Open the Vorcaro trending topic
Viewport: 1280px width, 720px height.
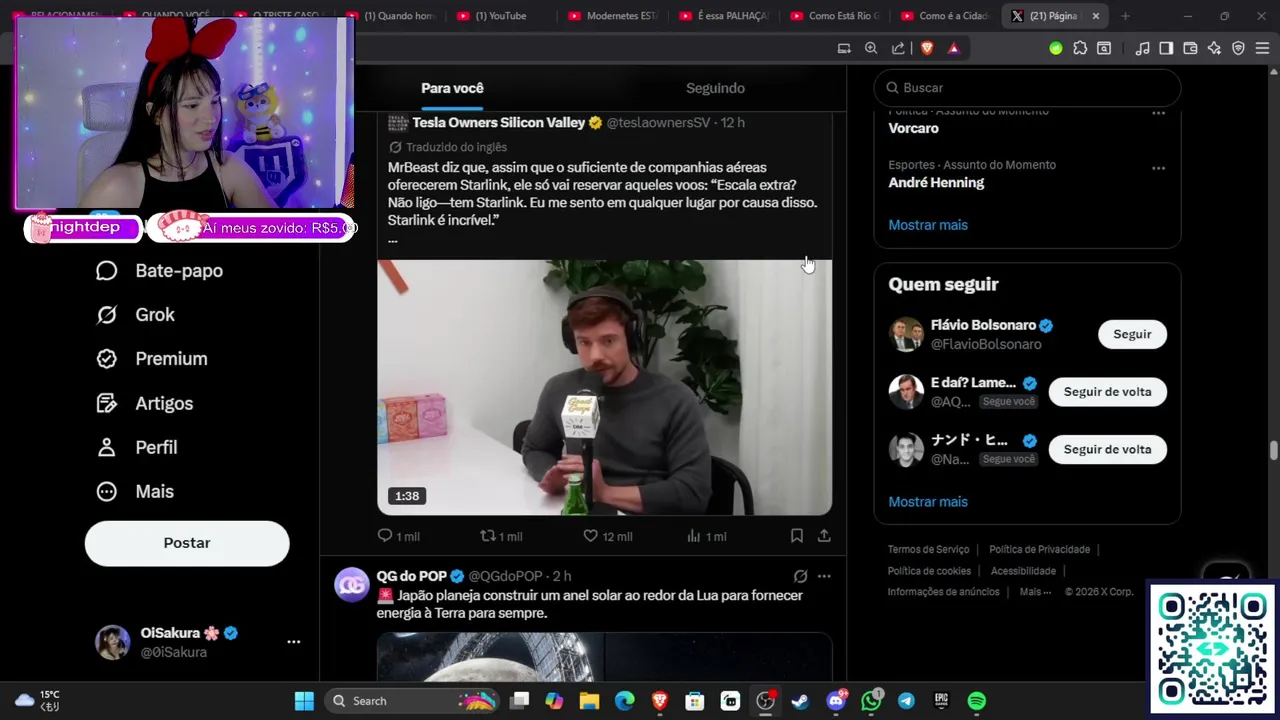point(913,128)
